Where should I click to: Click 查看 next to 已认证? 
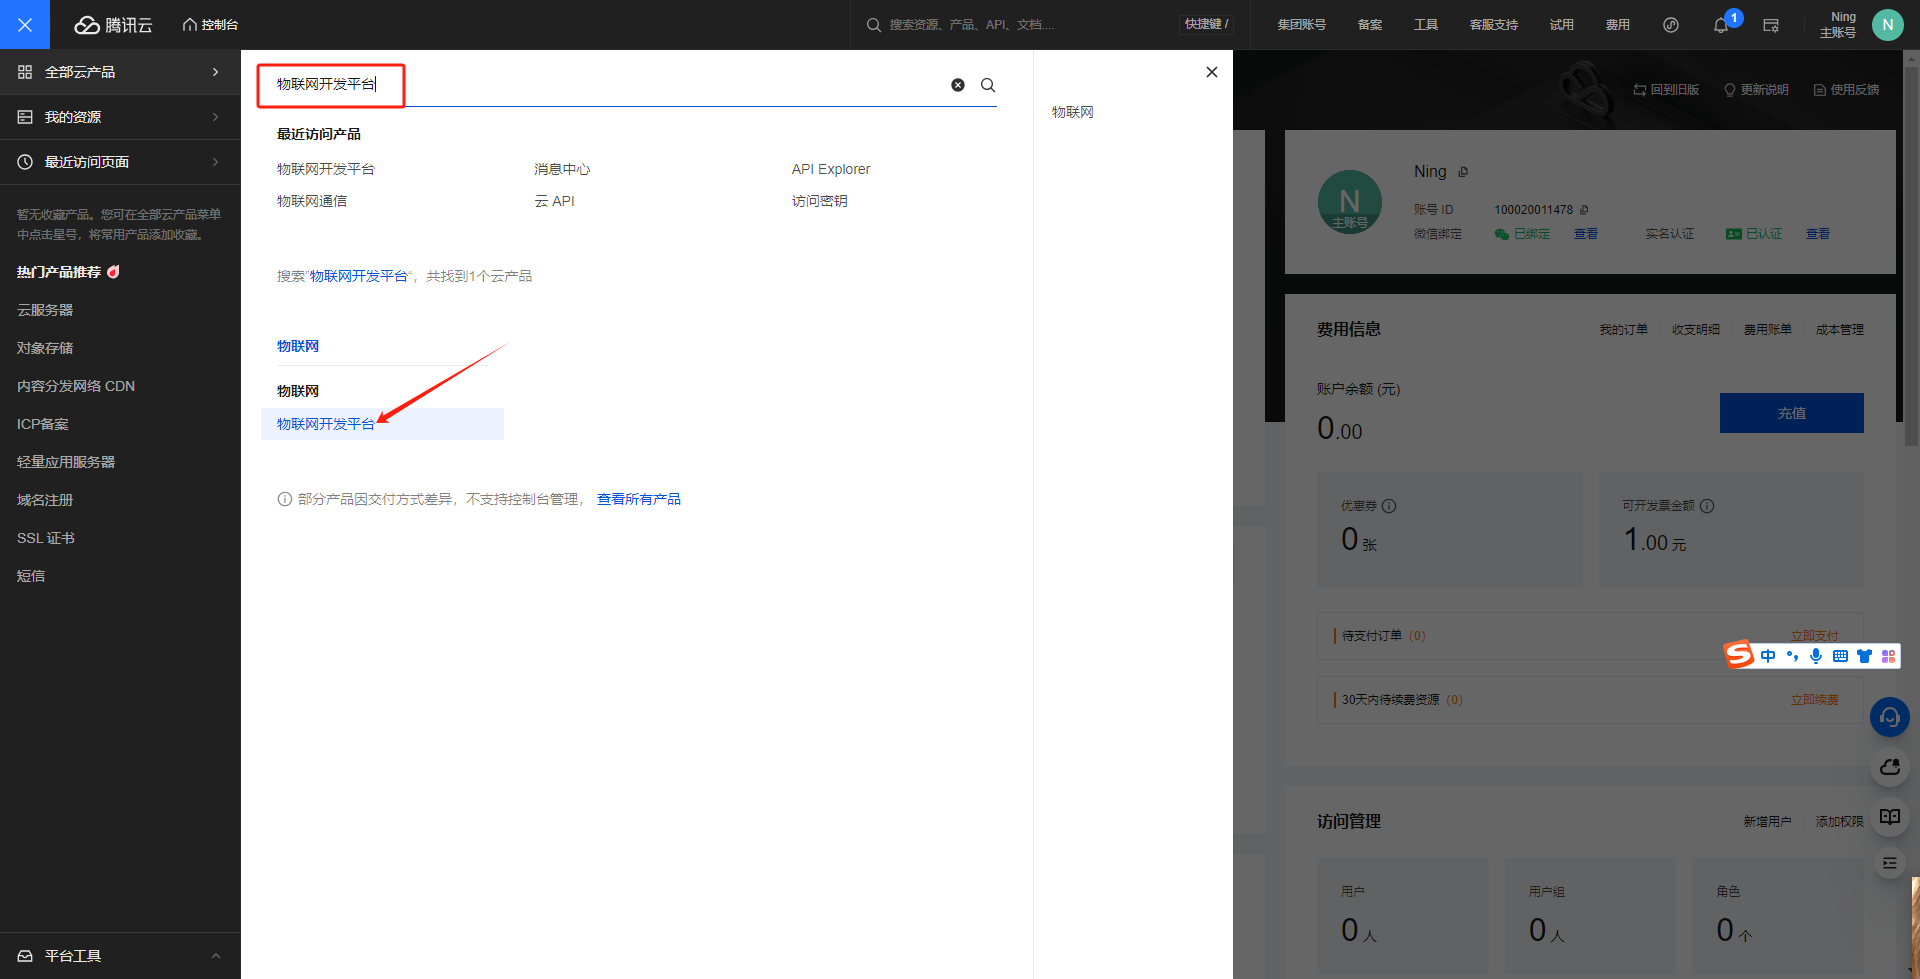[1818, 234]
